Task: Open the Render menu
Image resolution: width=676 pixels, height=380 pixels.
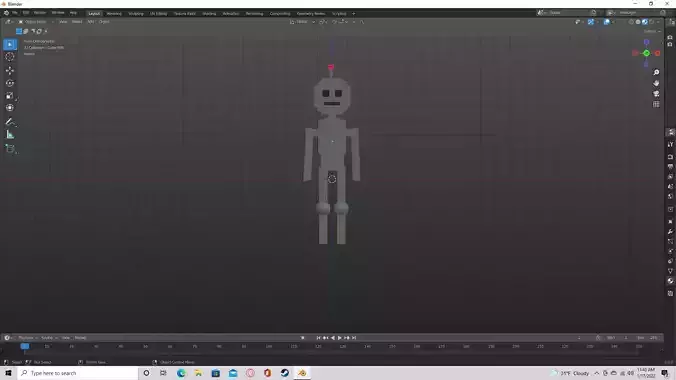Action: click(40, 13)
